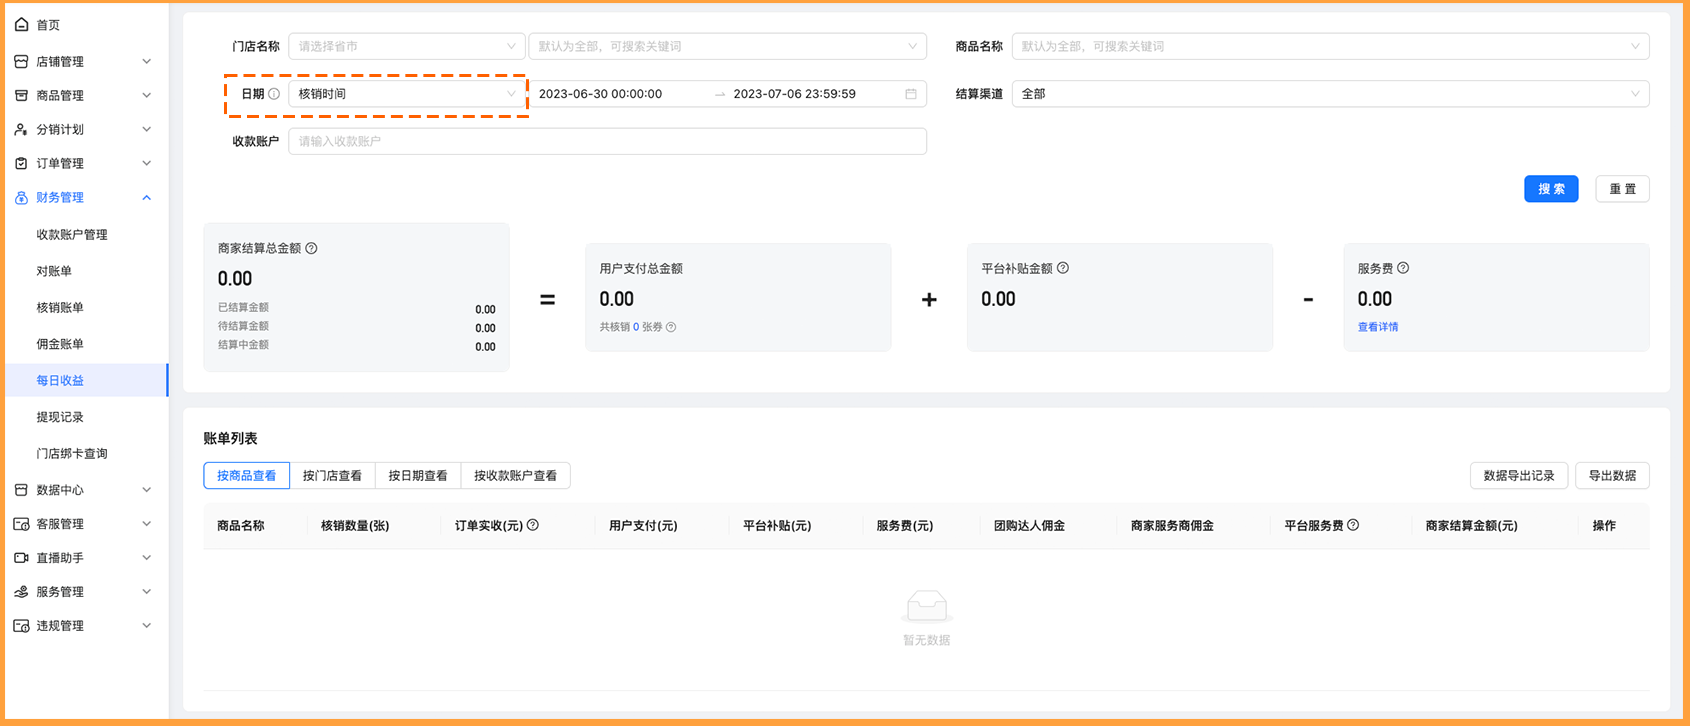Screen dimensions: 1690x726
Task: Open 核销账单 in the sidebar
Action: click(x=60, y=308)
